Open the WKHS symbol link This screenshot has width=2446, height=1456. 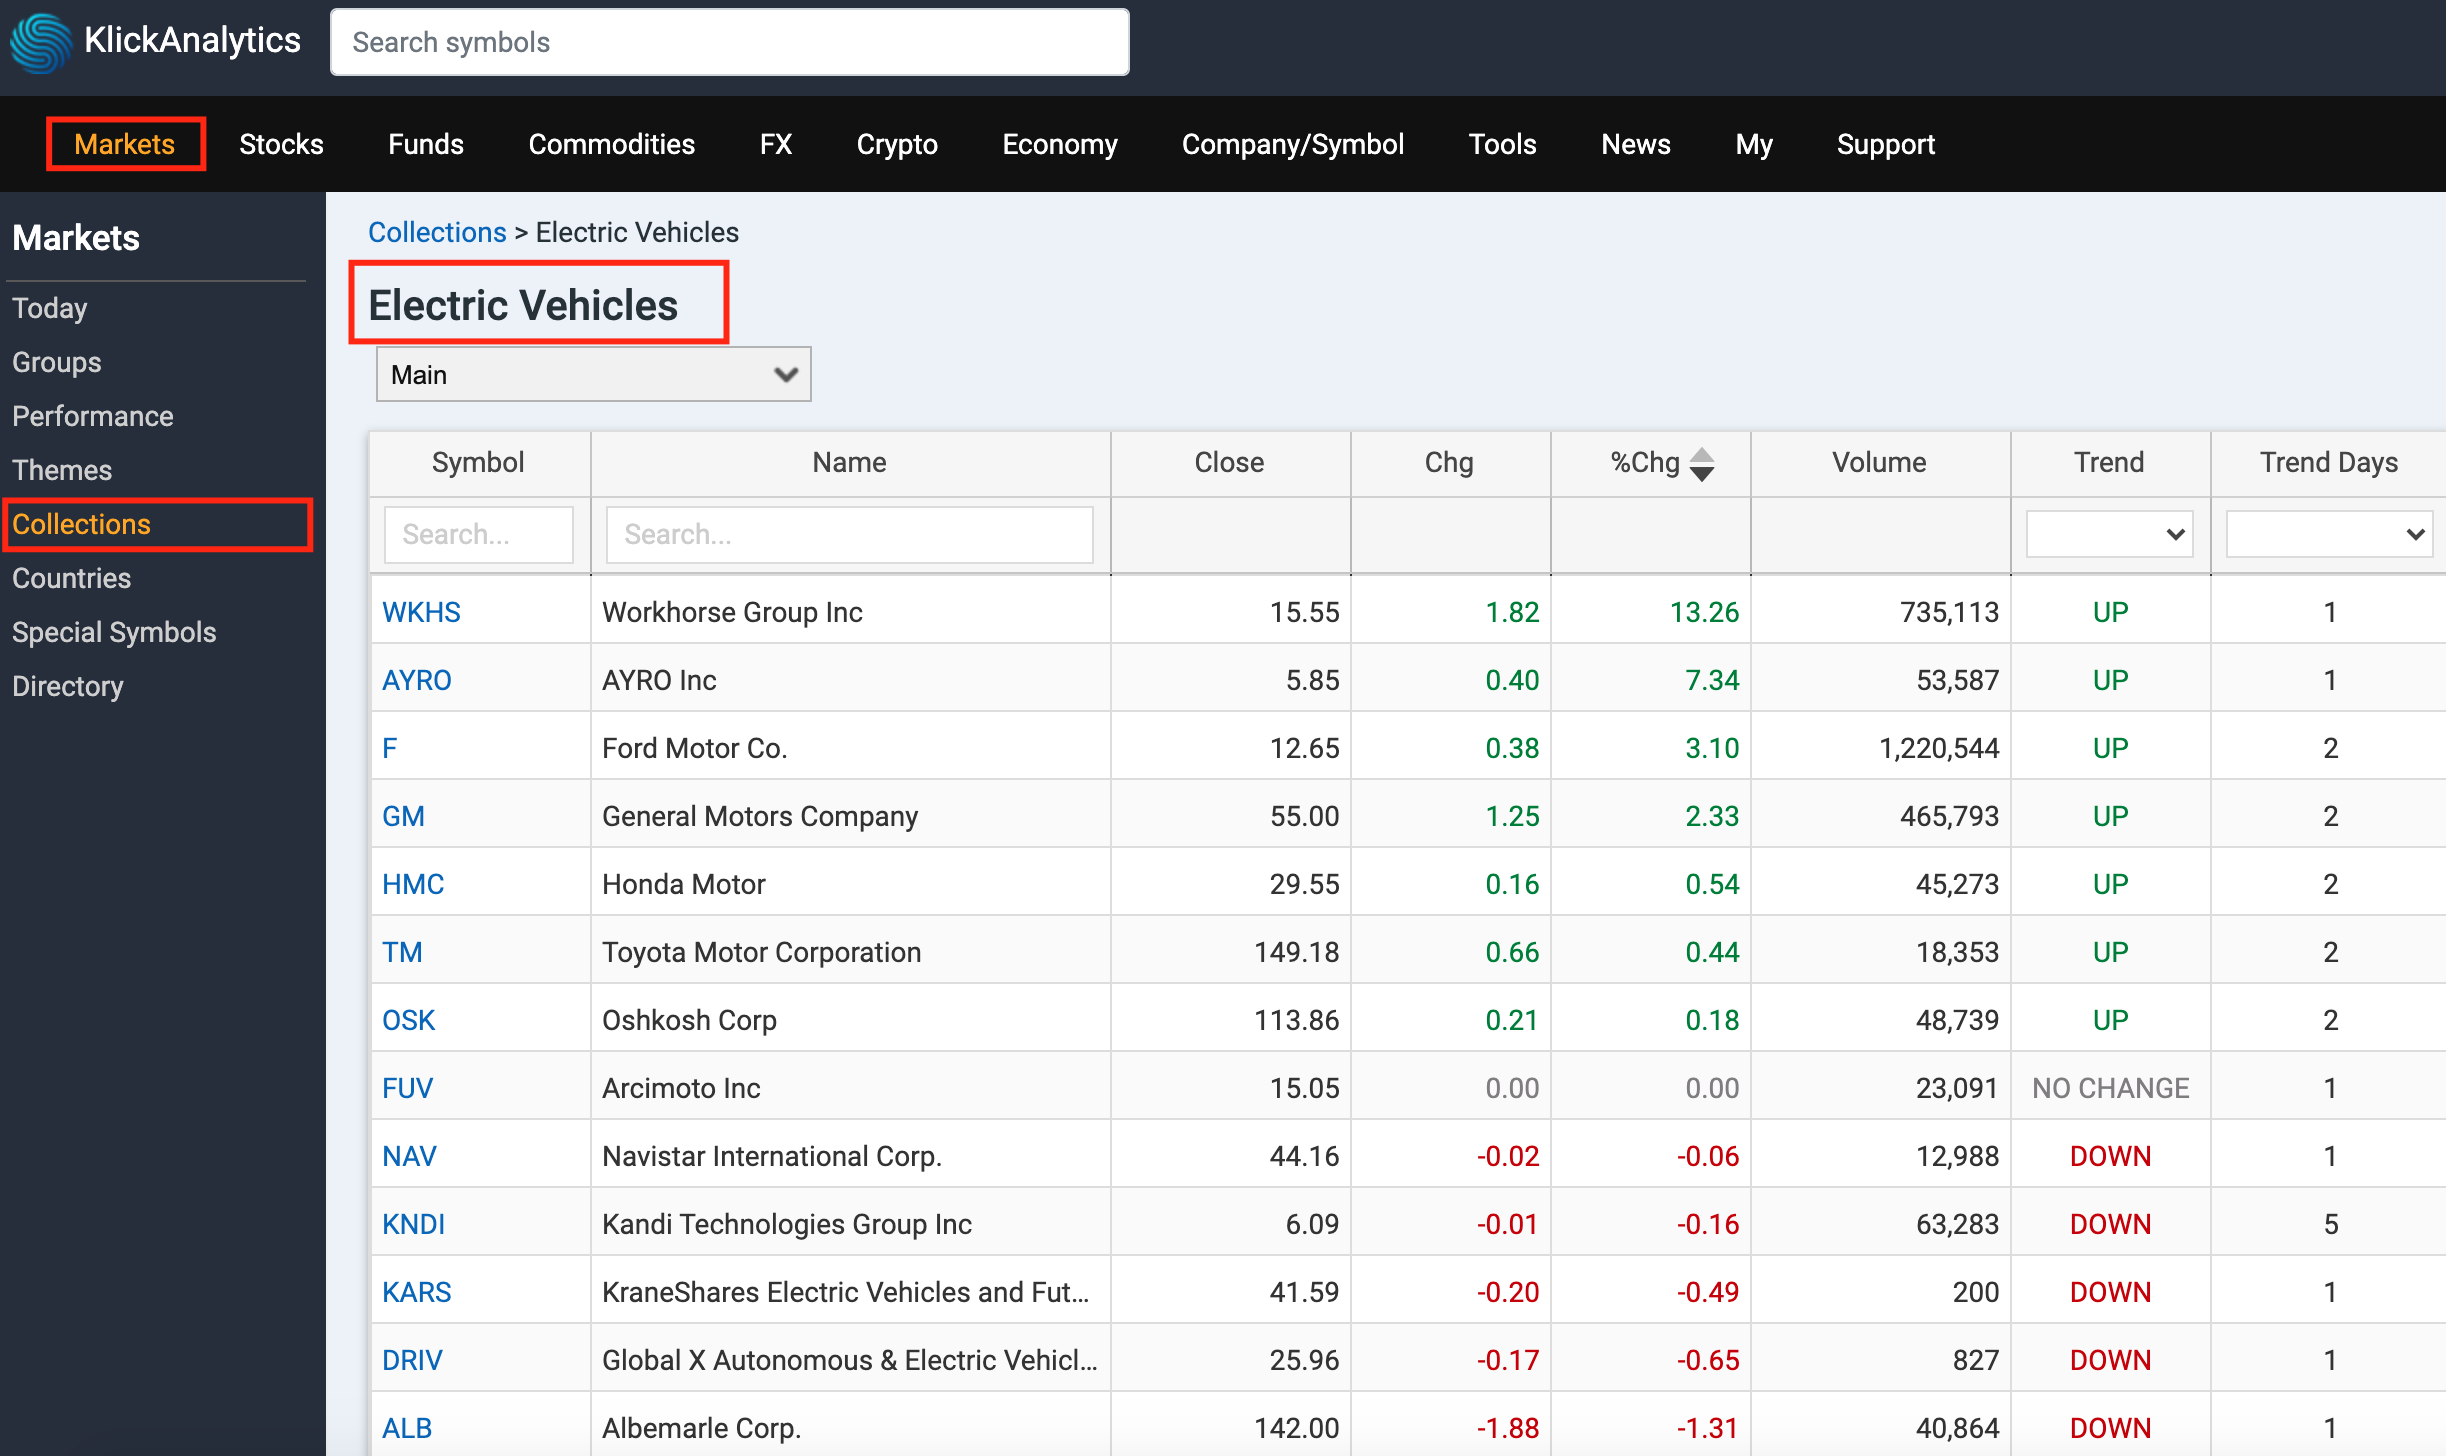[421, 612]
